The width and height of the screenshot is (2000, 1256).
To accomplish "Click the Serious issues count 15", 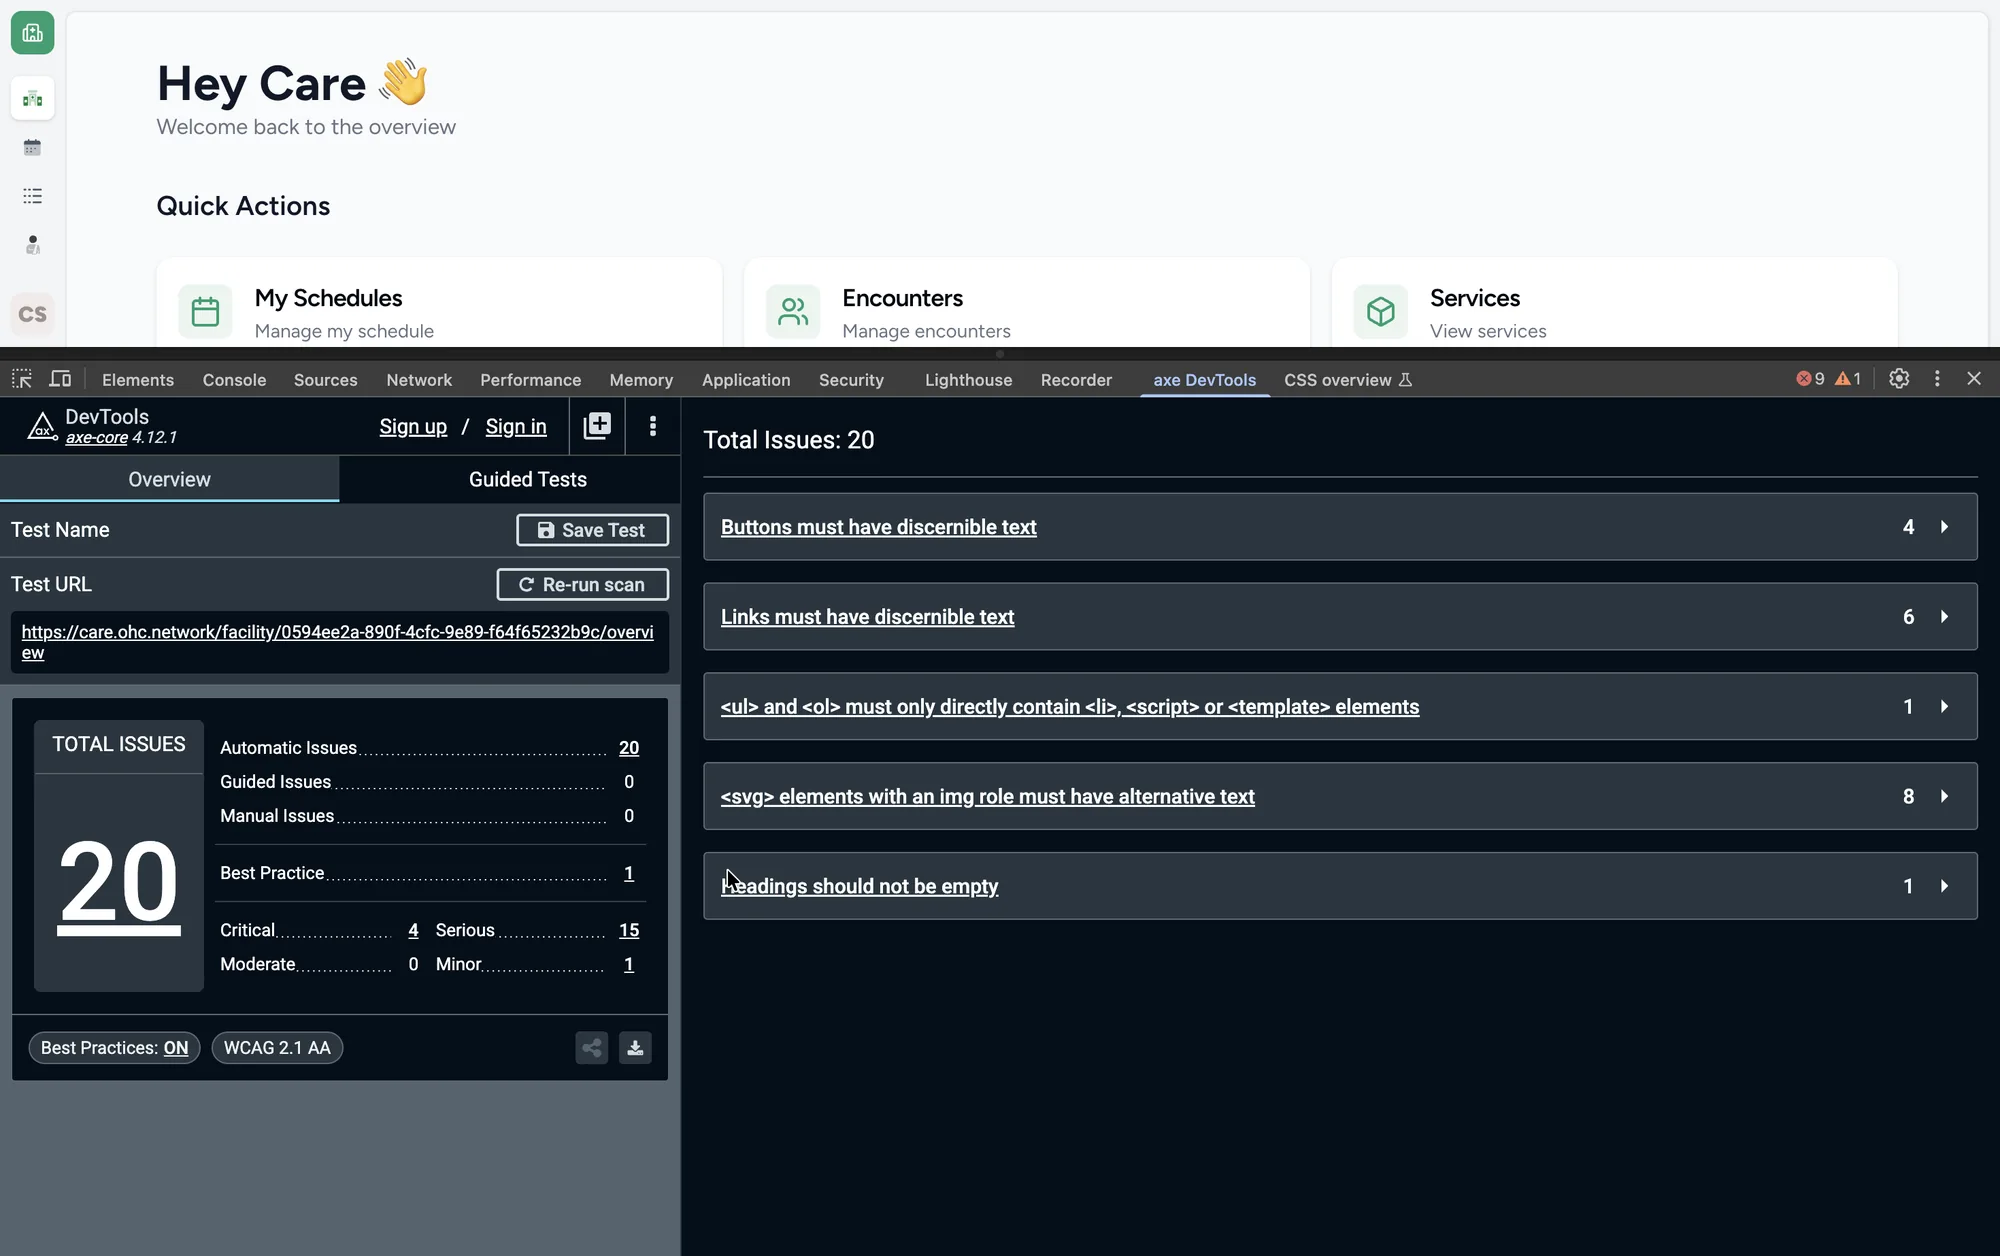I will [629, 930].
